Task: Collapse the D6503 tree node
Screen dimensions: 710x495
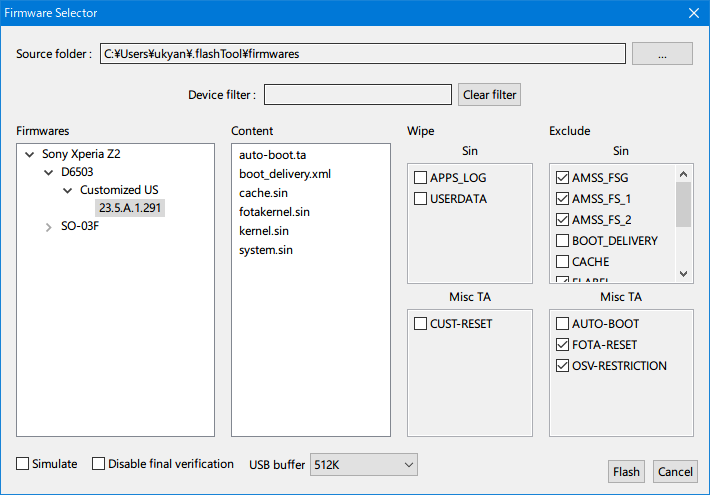Action: pyautogui.click(x=48, y=173)
